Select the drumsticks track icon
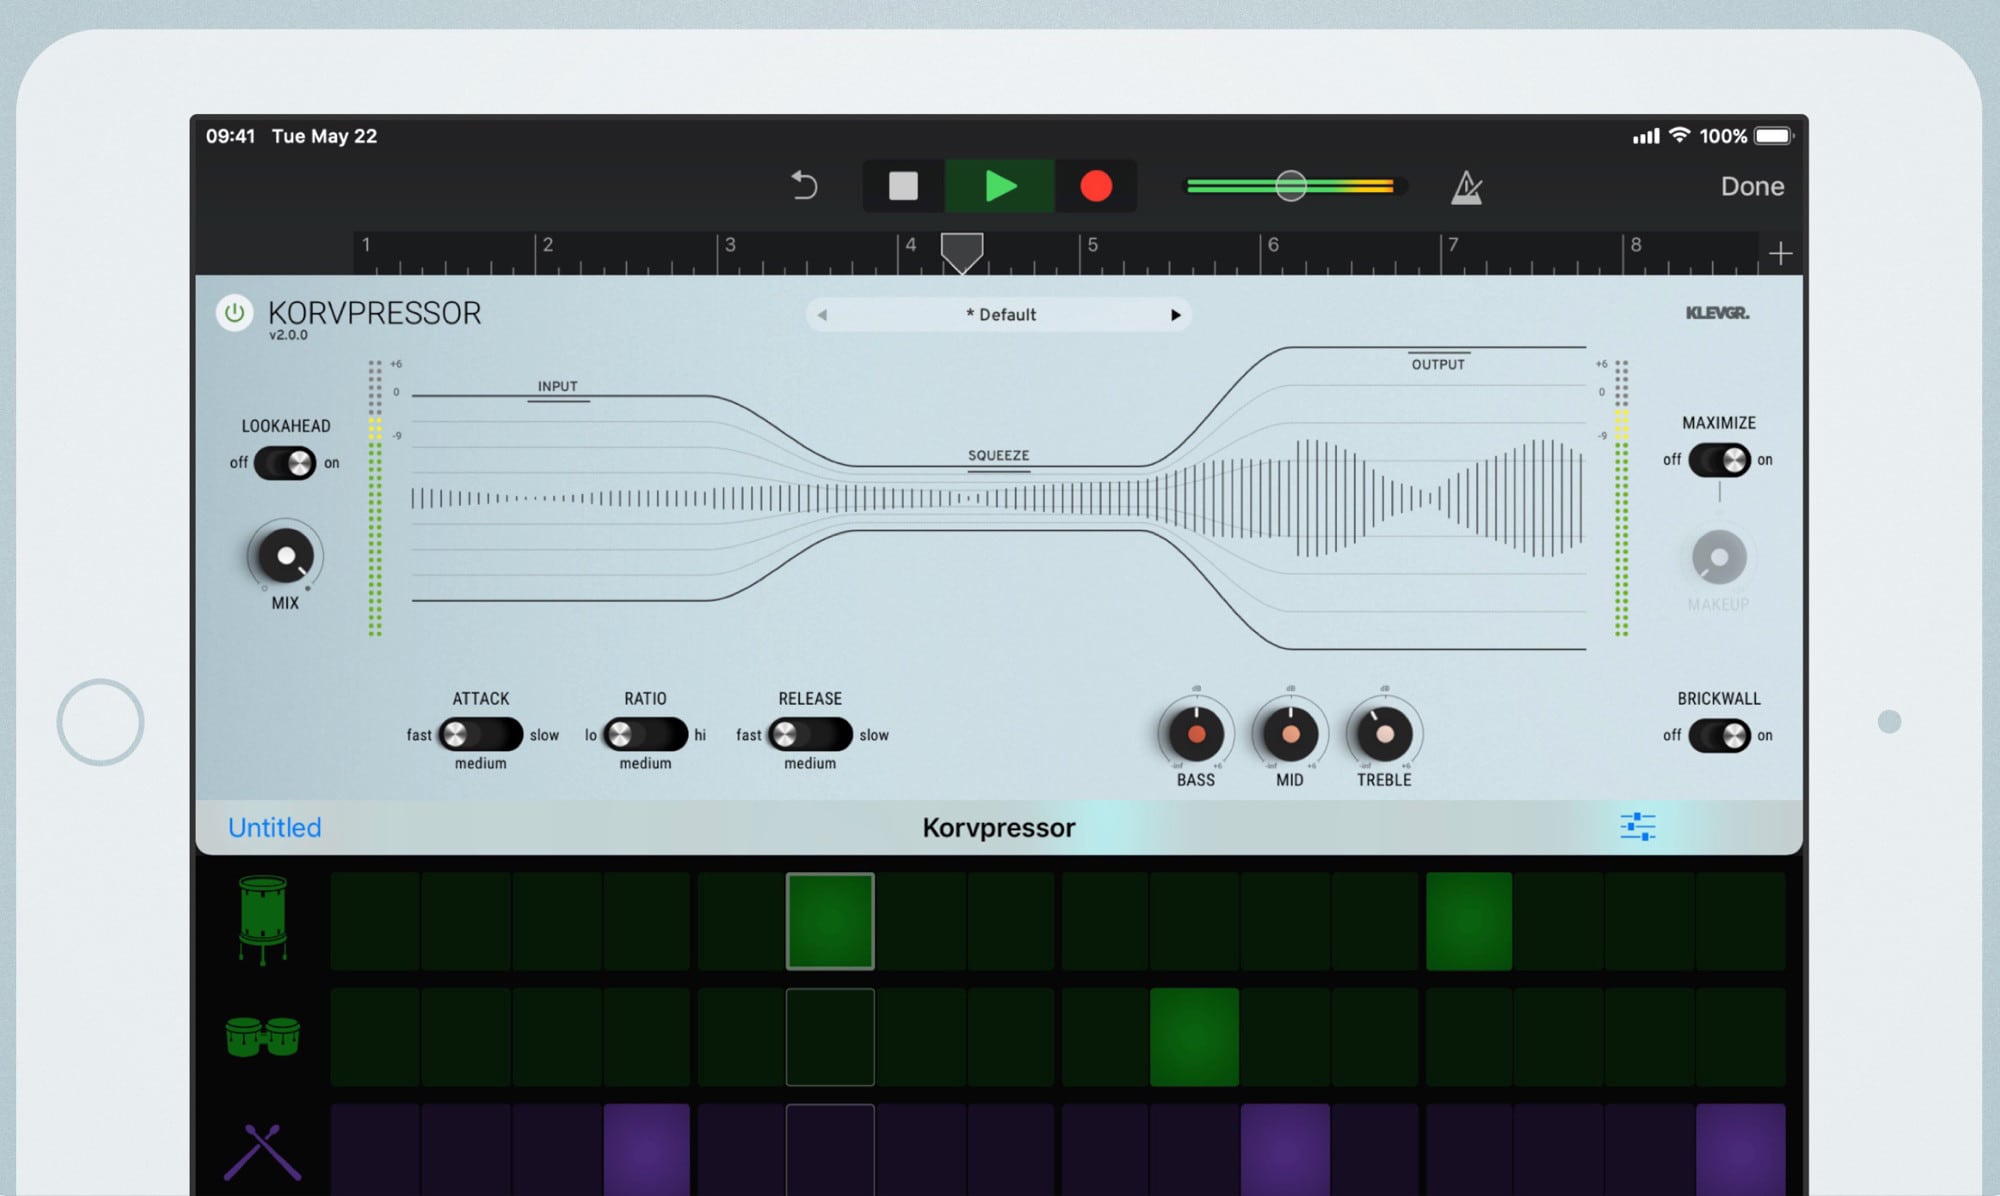 pyautogui.click(x=263, y=1152)
